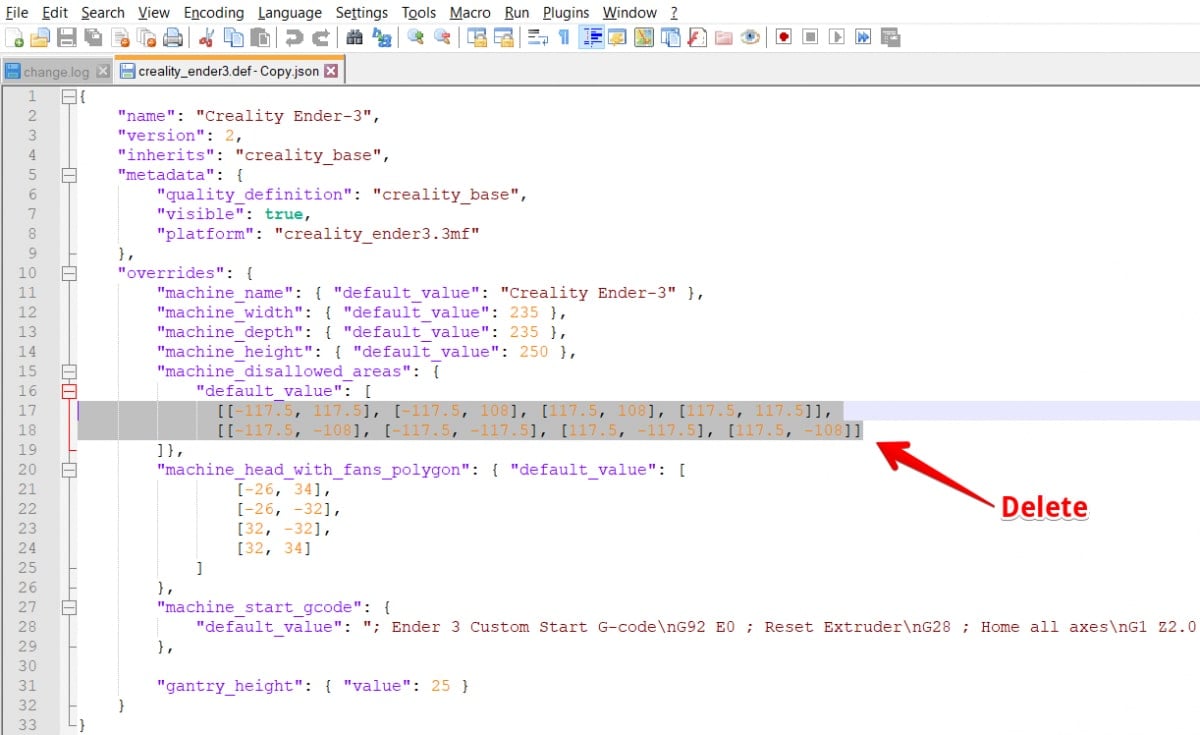This screenshot has height=735, width=1200.
Task: Click the Print icon
Action: coord(173,38)
